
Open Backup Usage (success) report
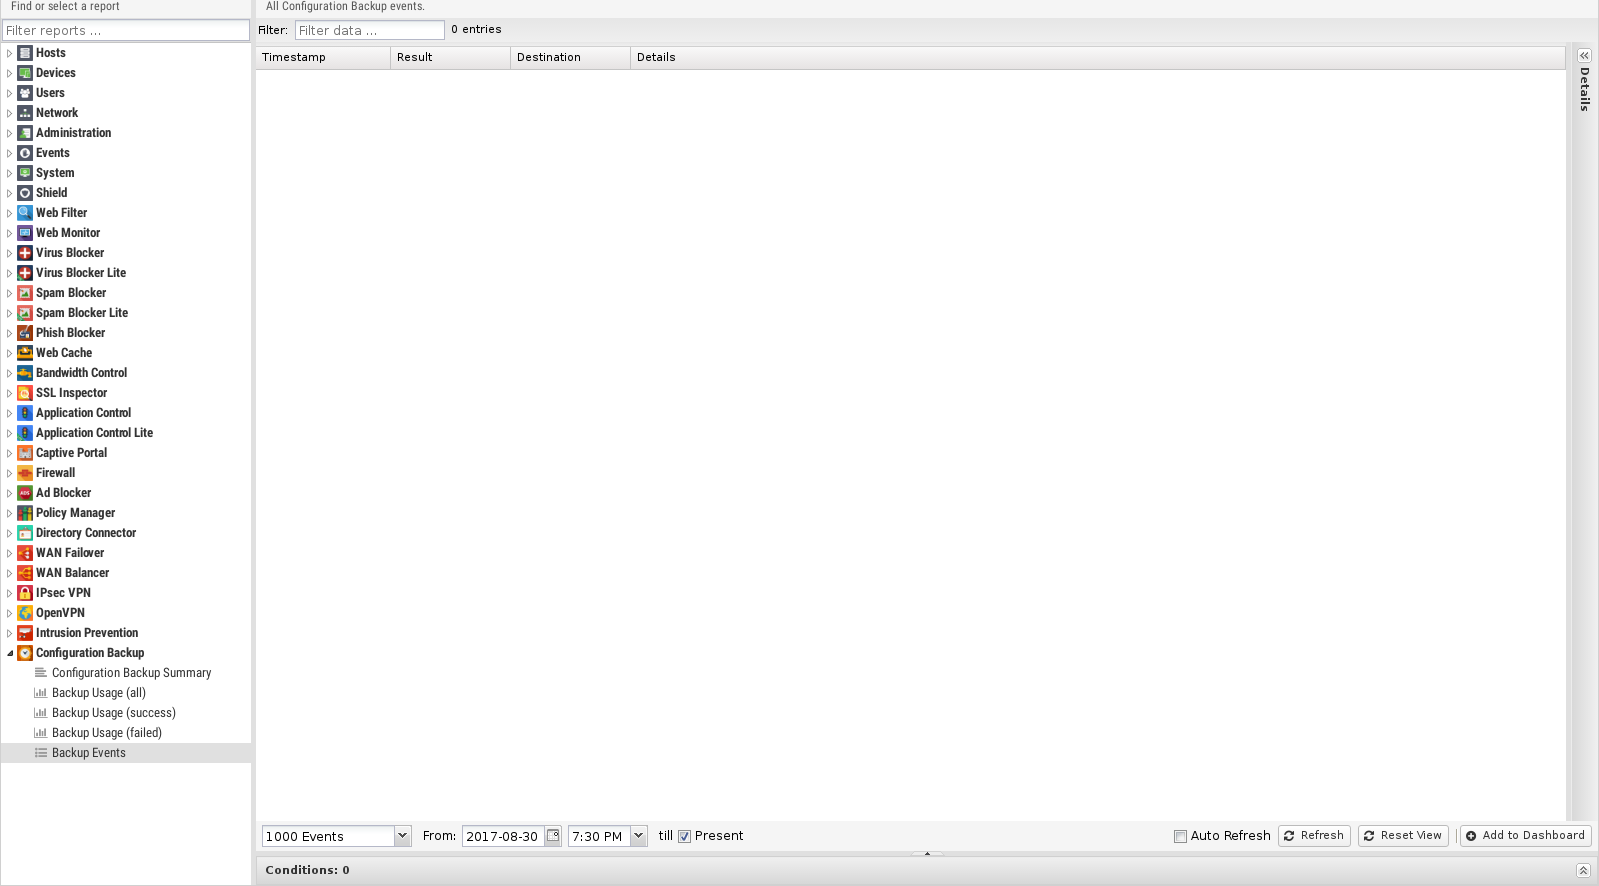[x=114, y=713]
